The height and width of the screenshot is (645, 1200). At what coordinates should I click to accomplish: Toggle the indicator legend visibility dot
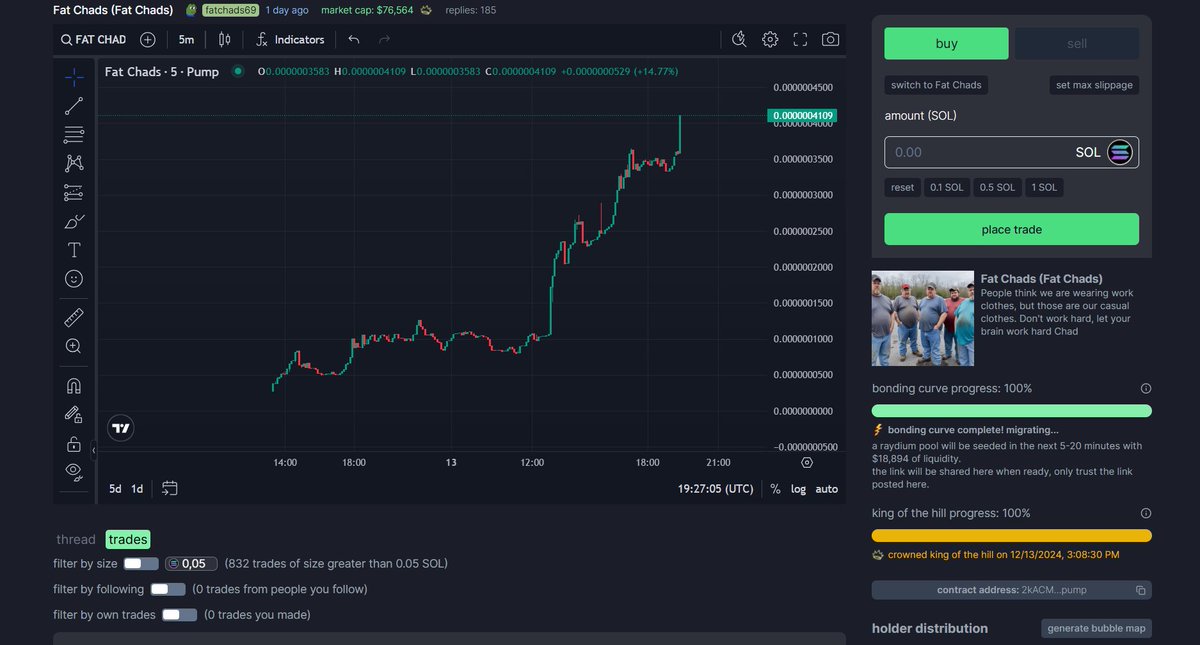coord(238,72)
